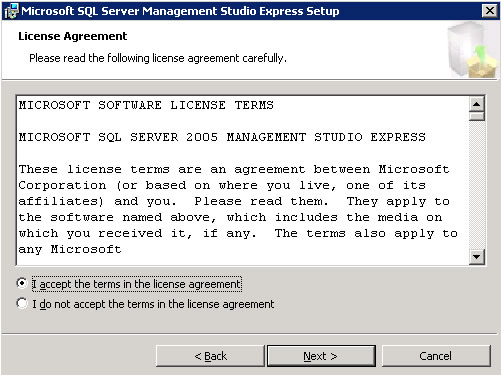Click the license scrollbar down arrow

476,257
